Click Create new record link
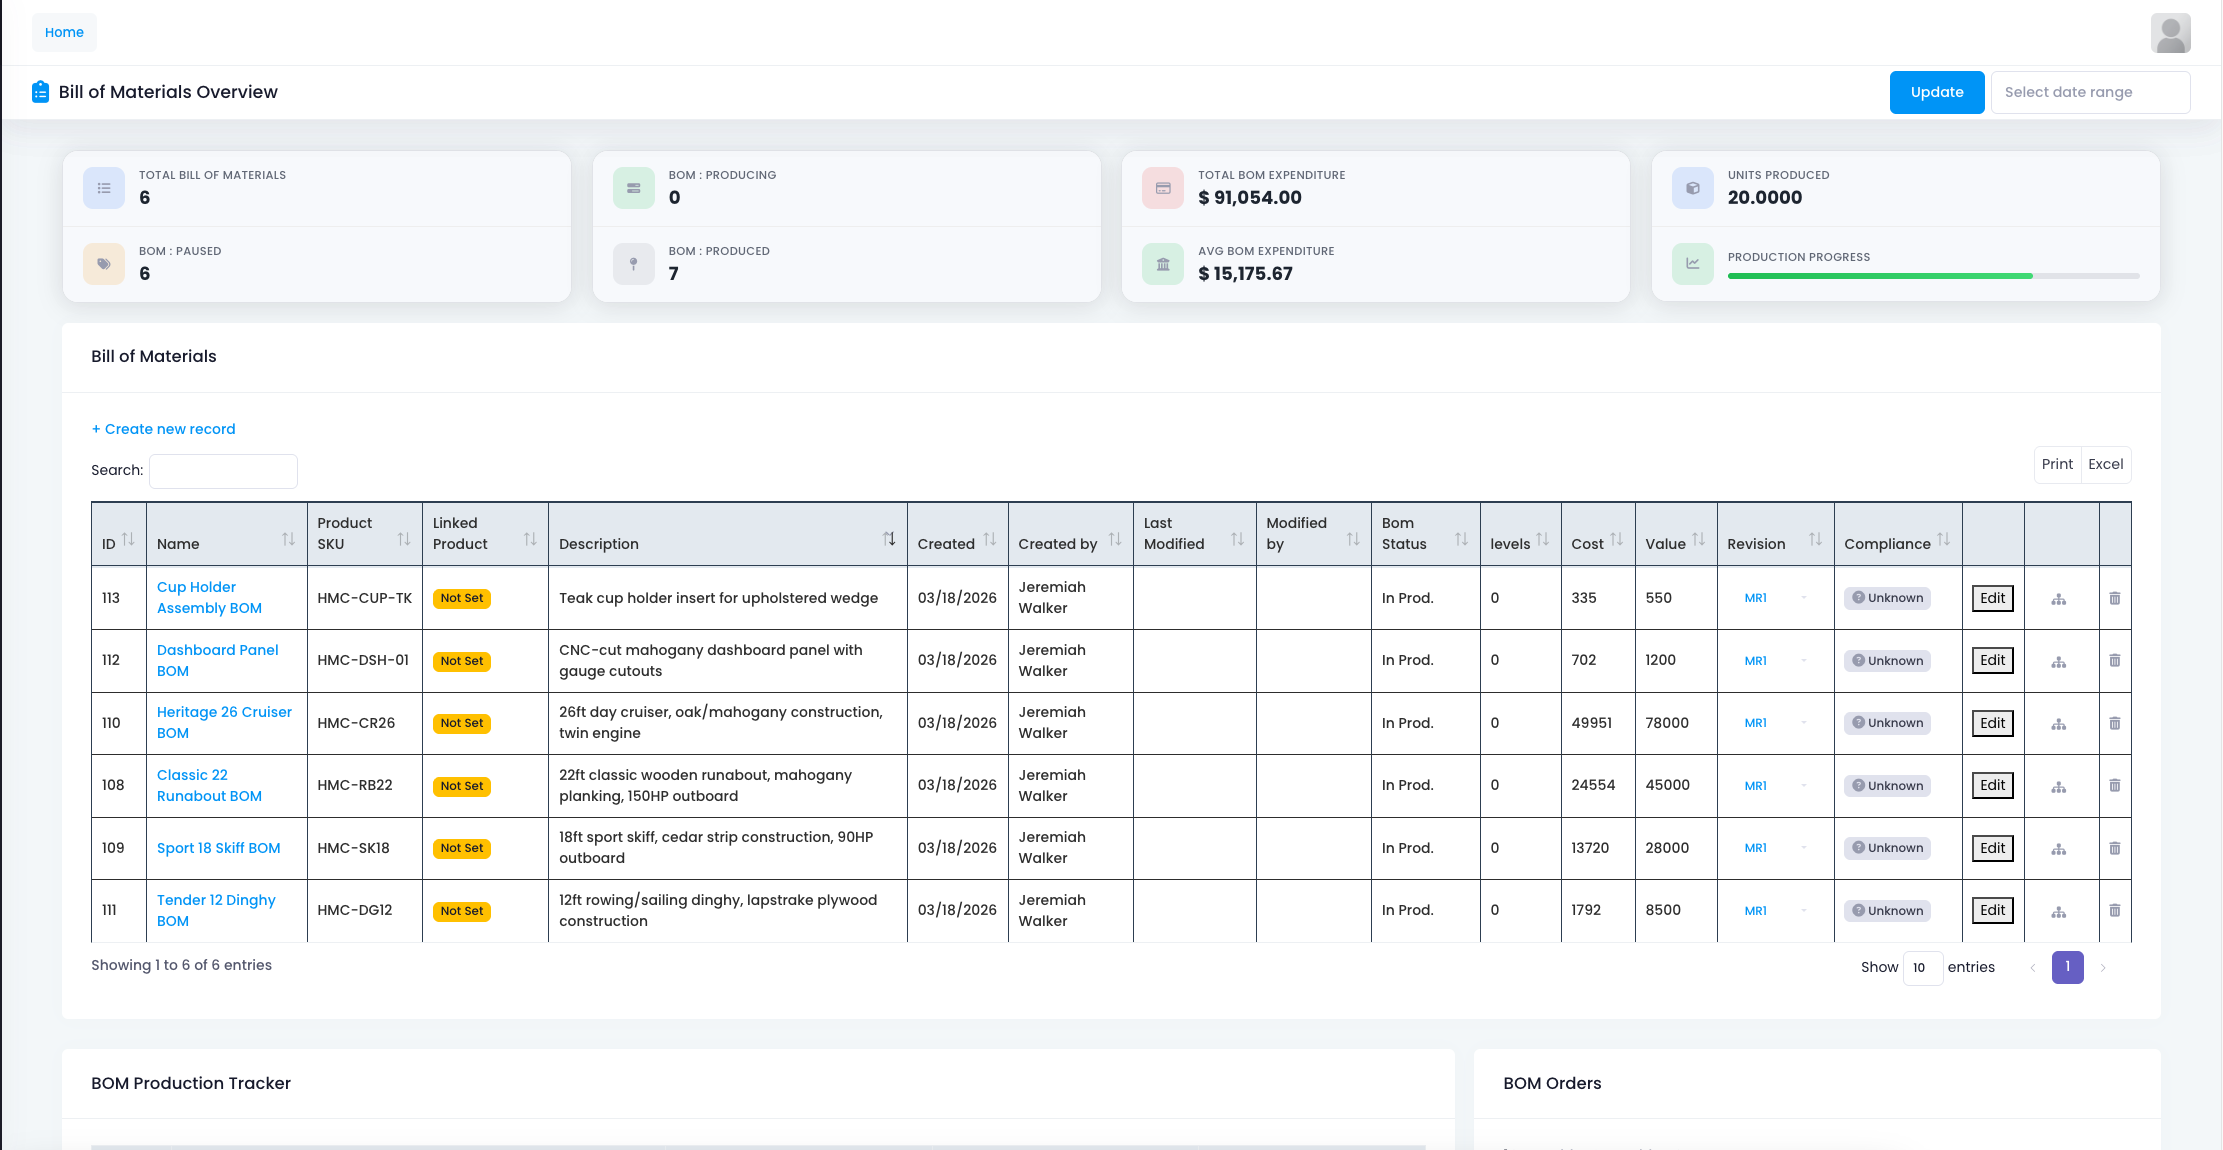 163,429
